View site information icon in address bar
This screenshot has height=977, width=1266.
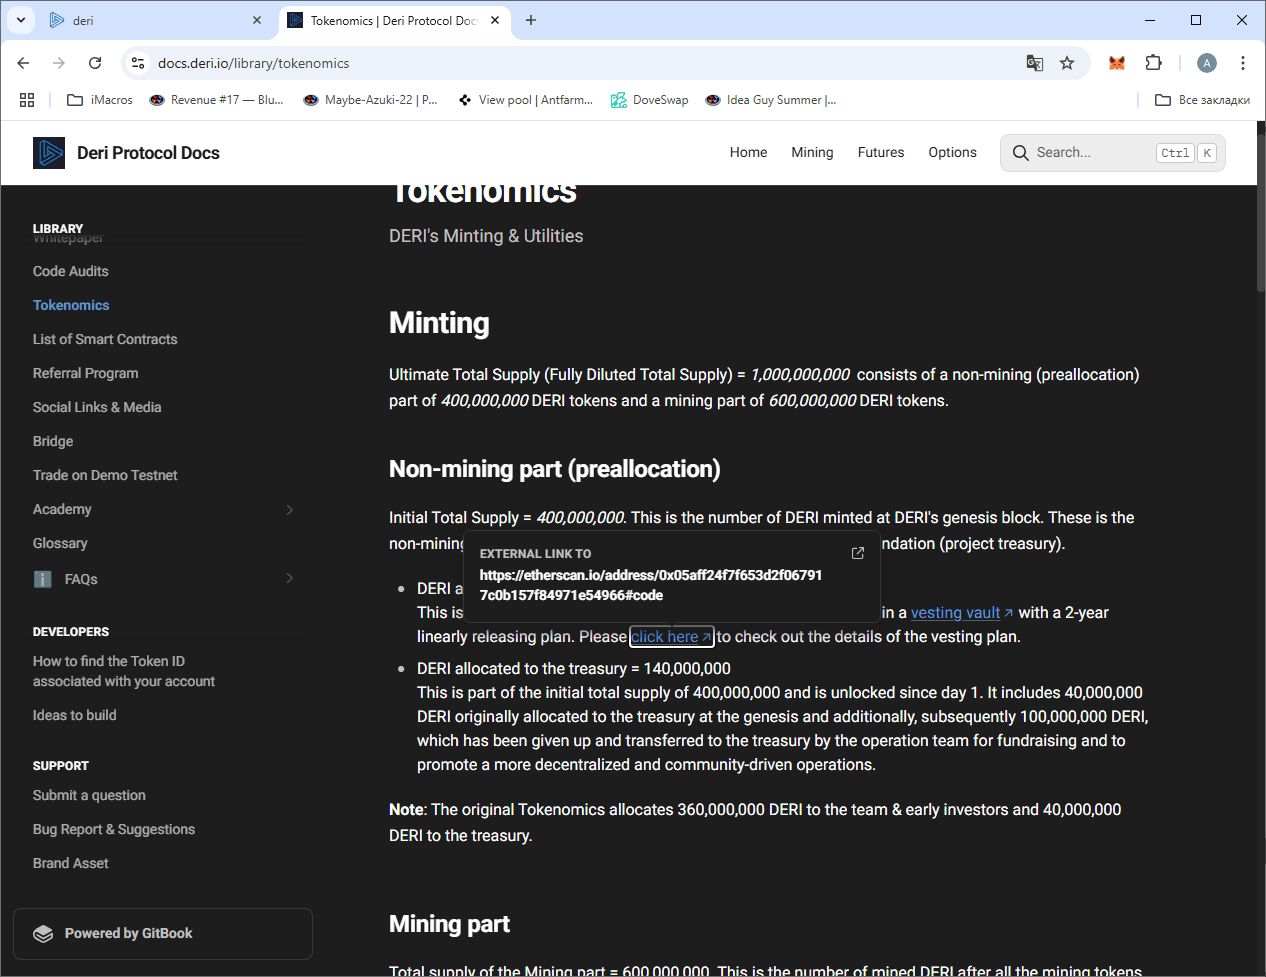pos(138,63)
